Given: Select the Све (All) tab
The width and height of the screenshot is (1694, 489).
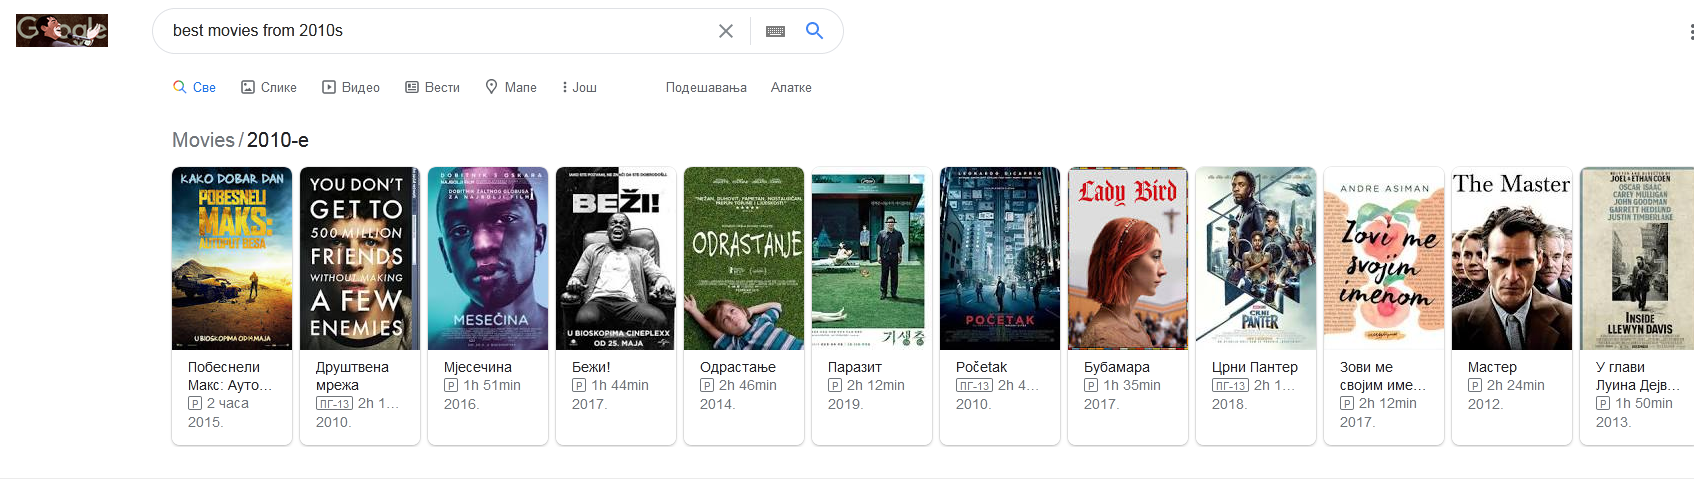Looking at the screenshot, I should pyautogui.click(x=194, y=87).
